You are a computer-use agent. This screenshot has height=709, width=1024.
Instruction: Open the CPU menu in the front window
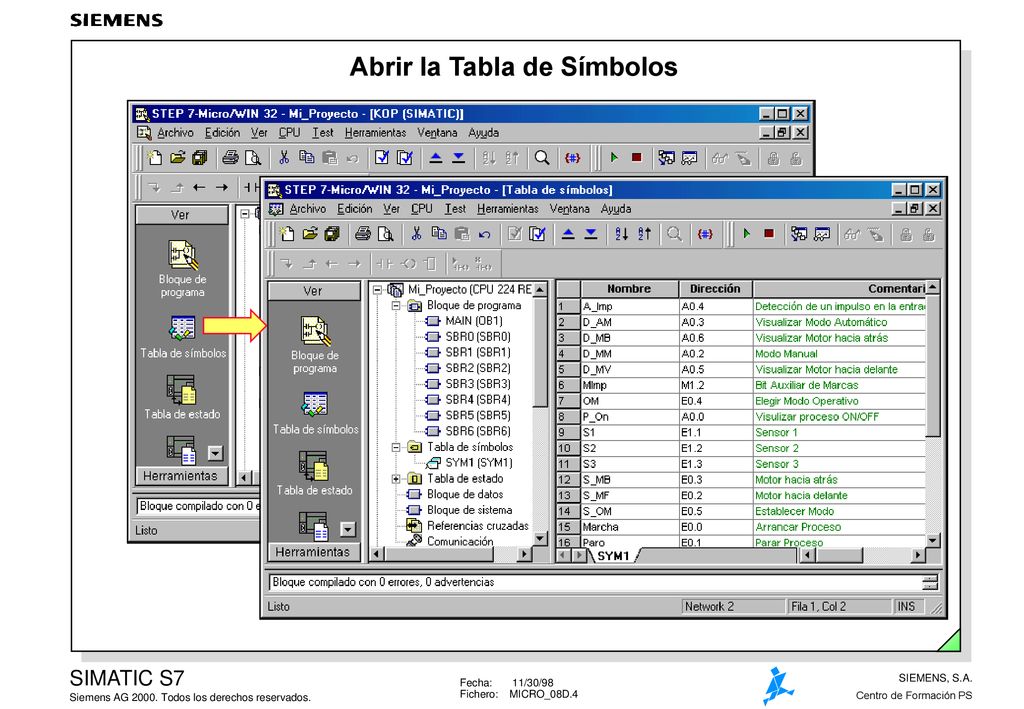422,209
